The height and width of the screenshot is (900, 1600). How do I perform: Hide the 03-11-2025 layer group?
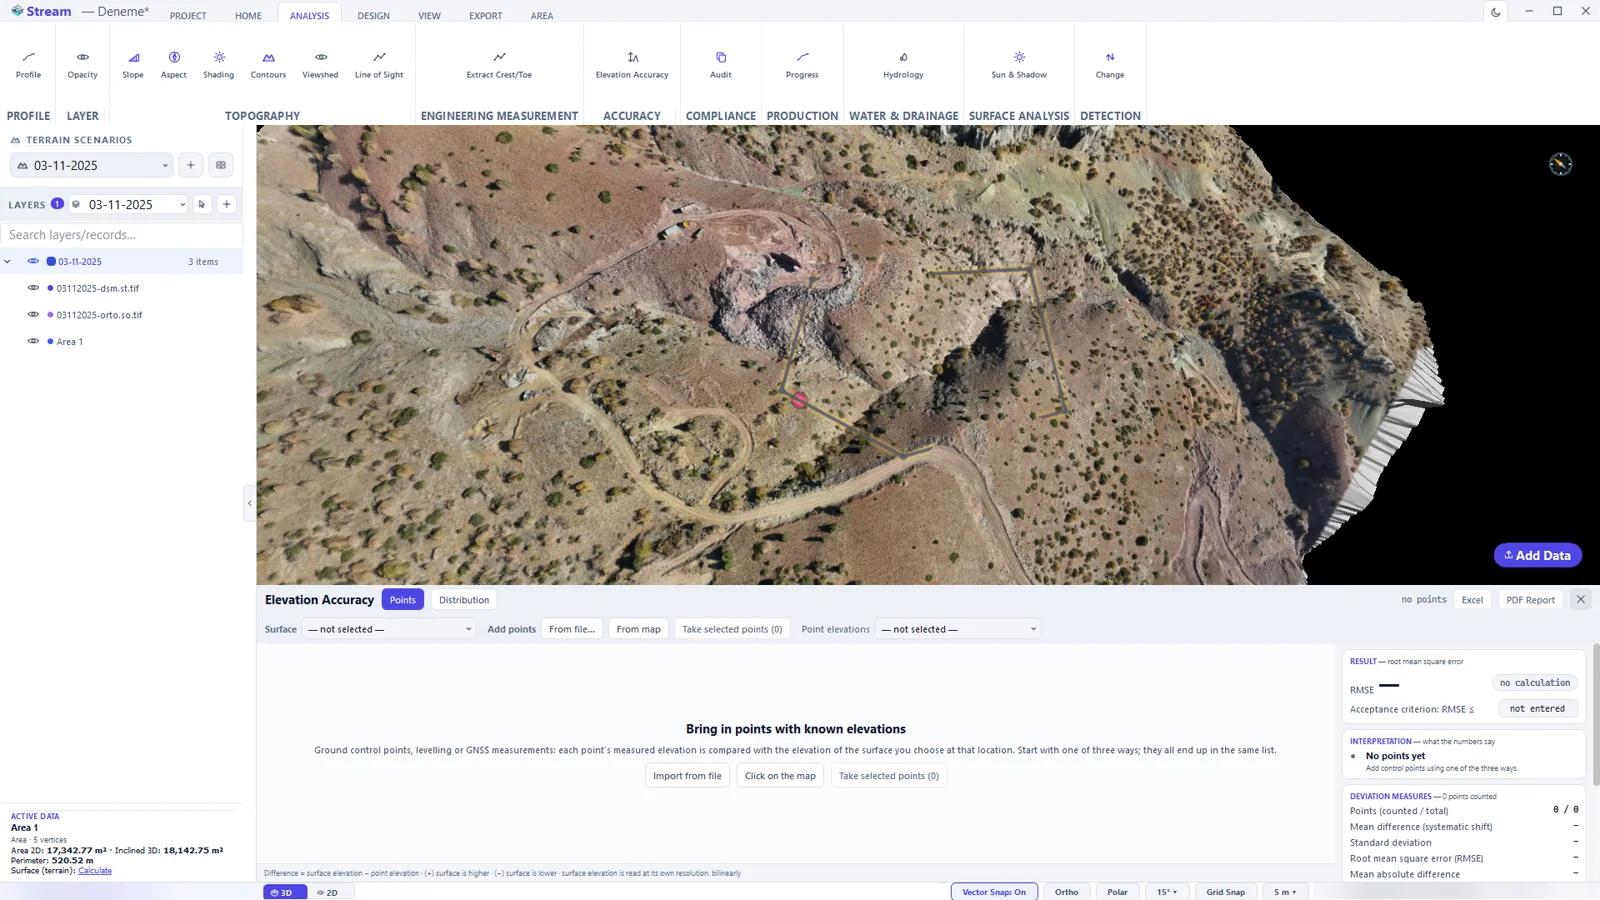(x=33, y=261)
